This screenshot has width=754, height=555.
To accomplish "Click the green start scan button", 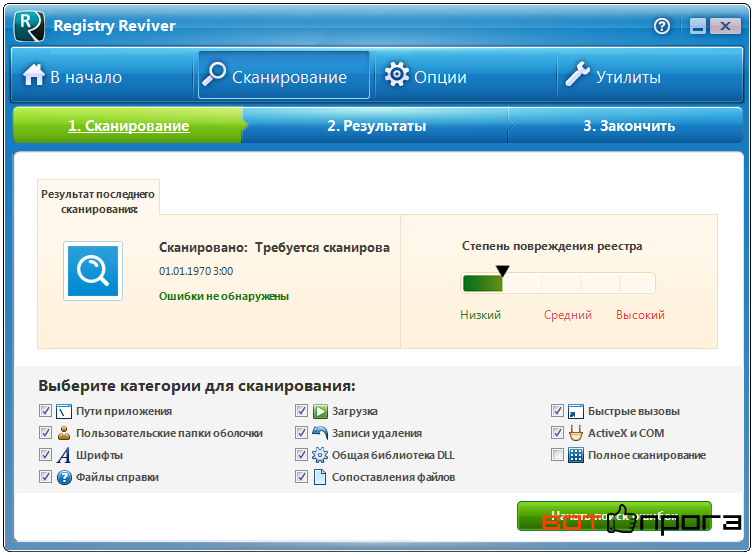I will (x=614, y=517).
